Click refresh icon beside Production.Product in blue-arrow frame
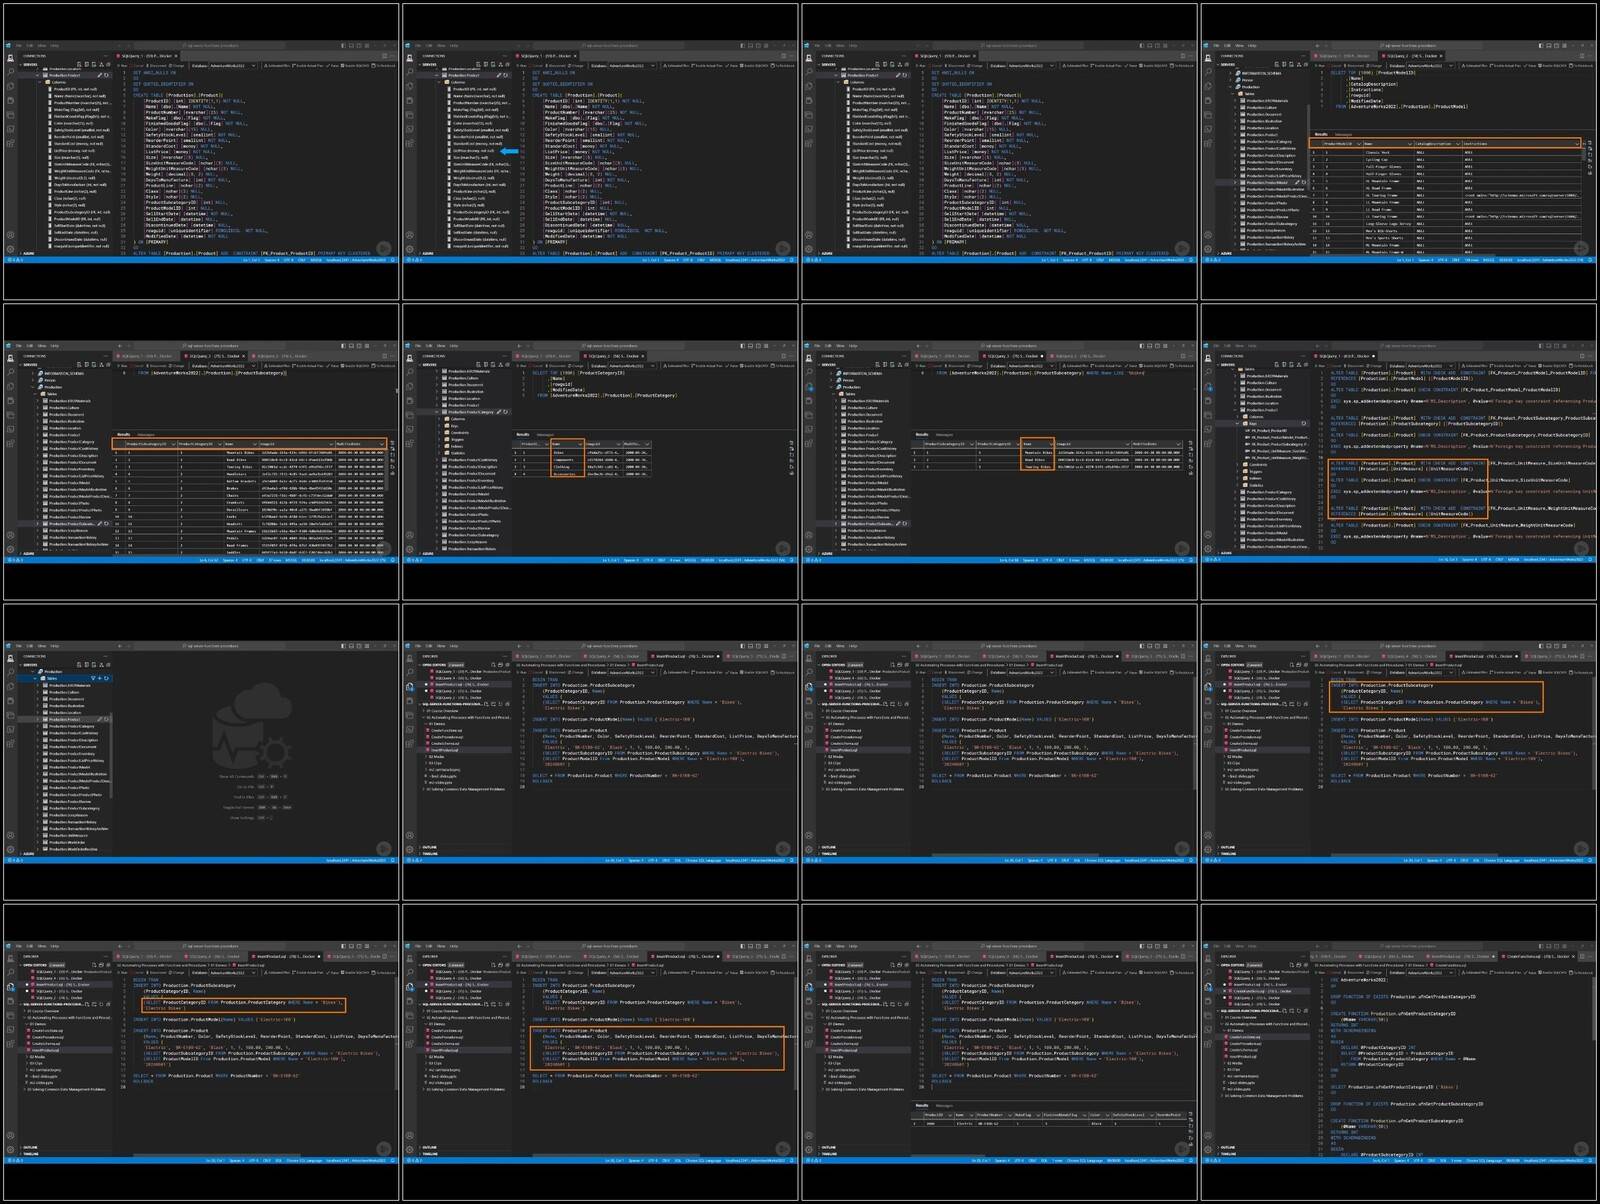Viewport: 1600px width, 1204px height. coord(505,75)
